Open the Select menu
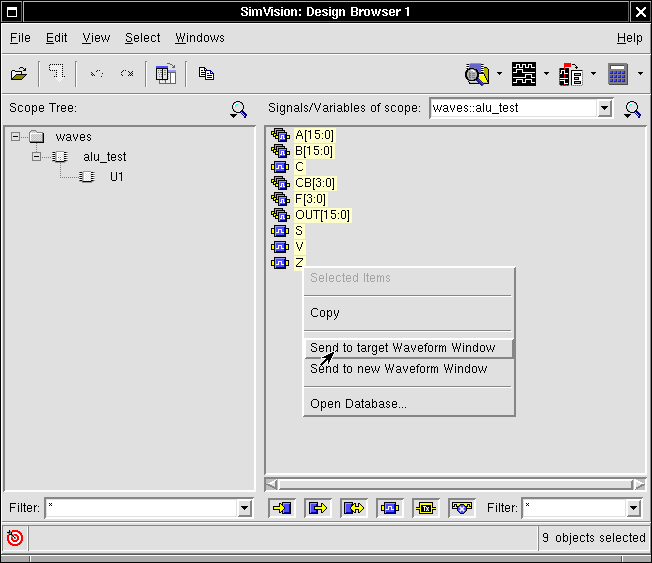 click(143, 38)
